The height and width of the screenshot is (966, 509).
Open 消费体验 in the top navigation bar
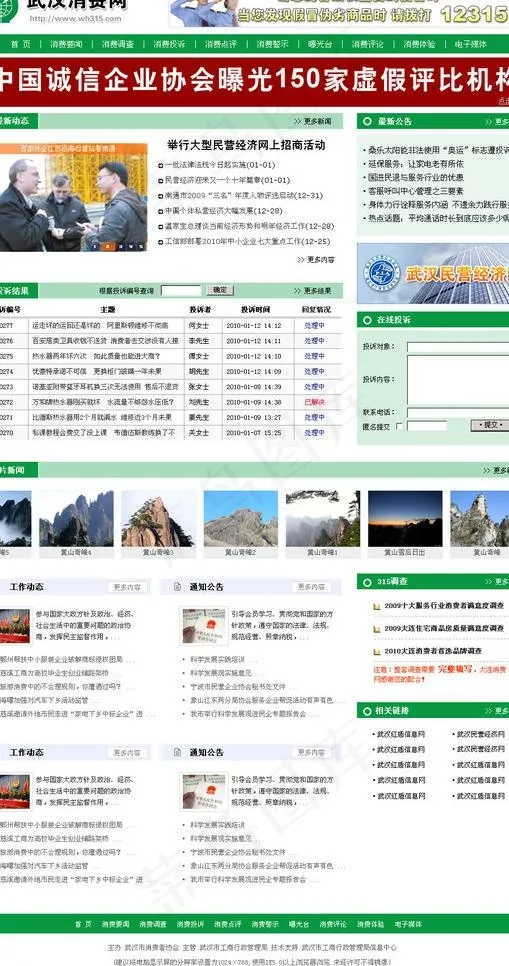(419, 44)
